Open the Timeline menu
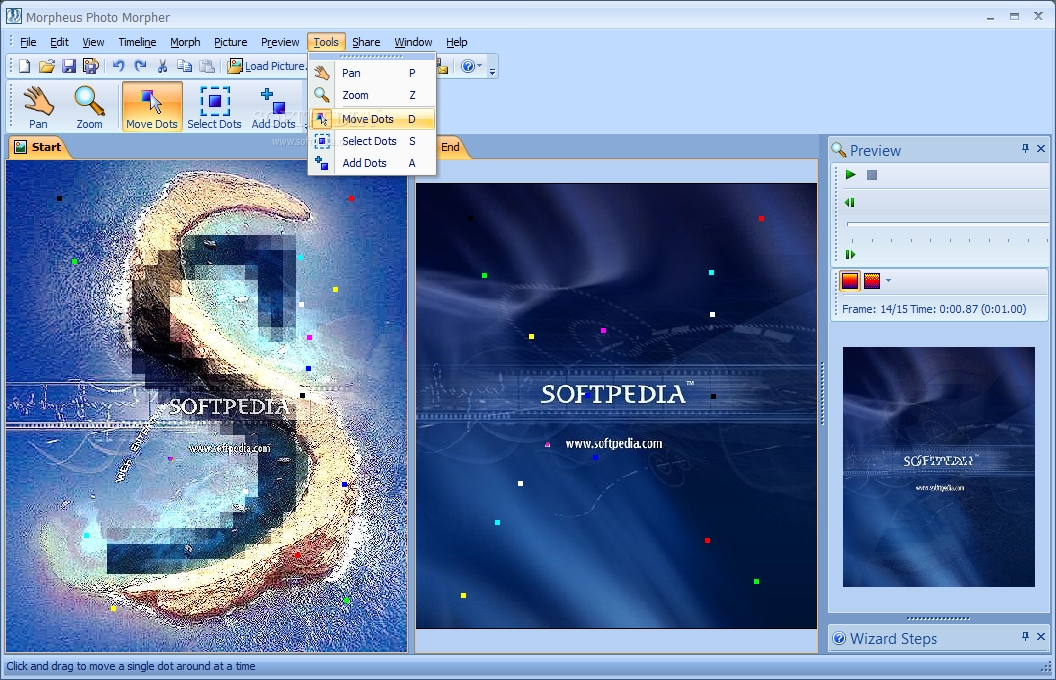Screen dimensions: 1056x680 [x=137, y=42]
